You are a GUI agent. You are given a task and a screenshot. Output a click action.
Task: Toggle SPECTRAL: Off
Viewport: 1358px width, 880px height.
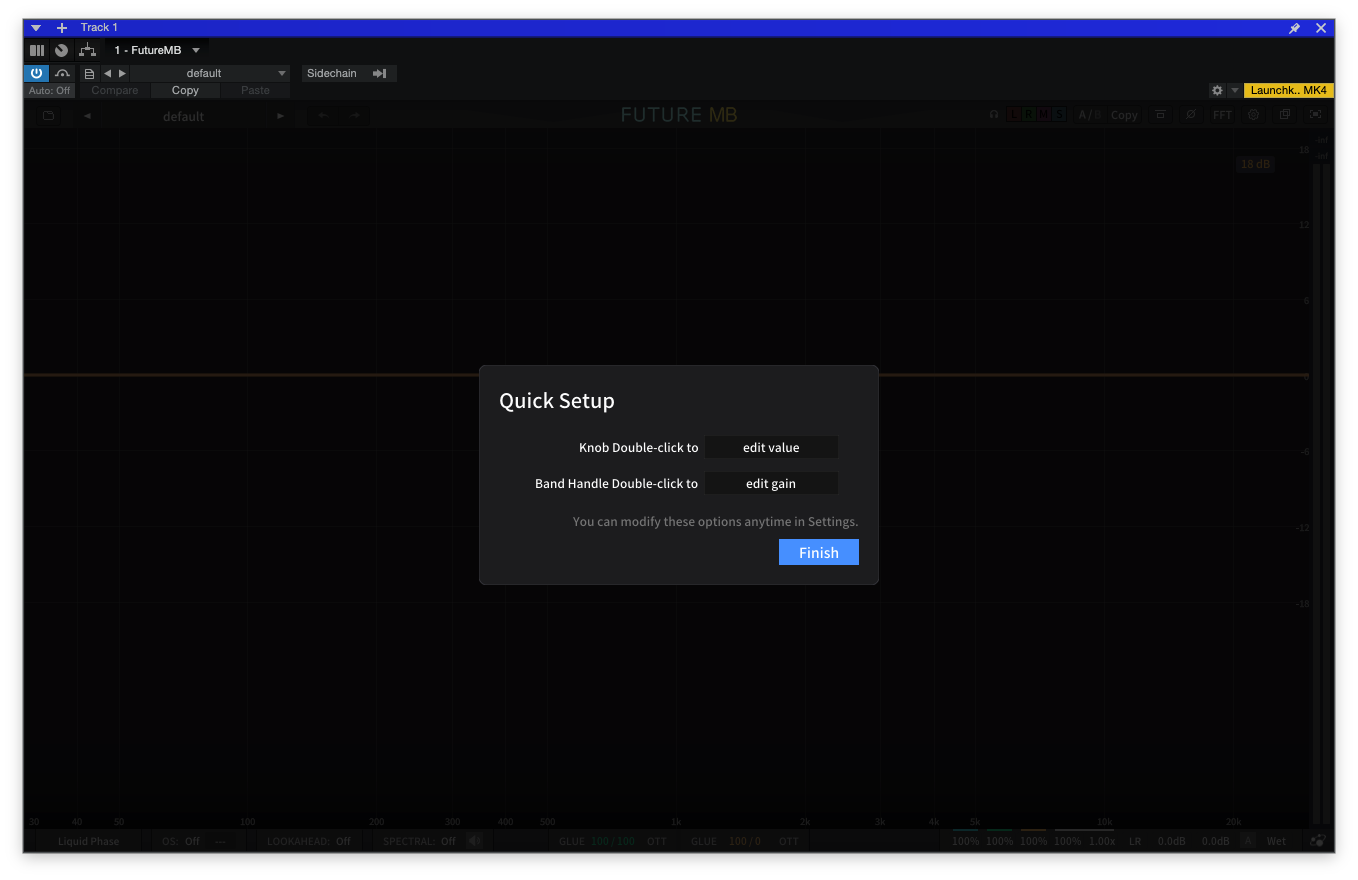tap(420, 841)
